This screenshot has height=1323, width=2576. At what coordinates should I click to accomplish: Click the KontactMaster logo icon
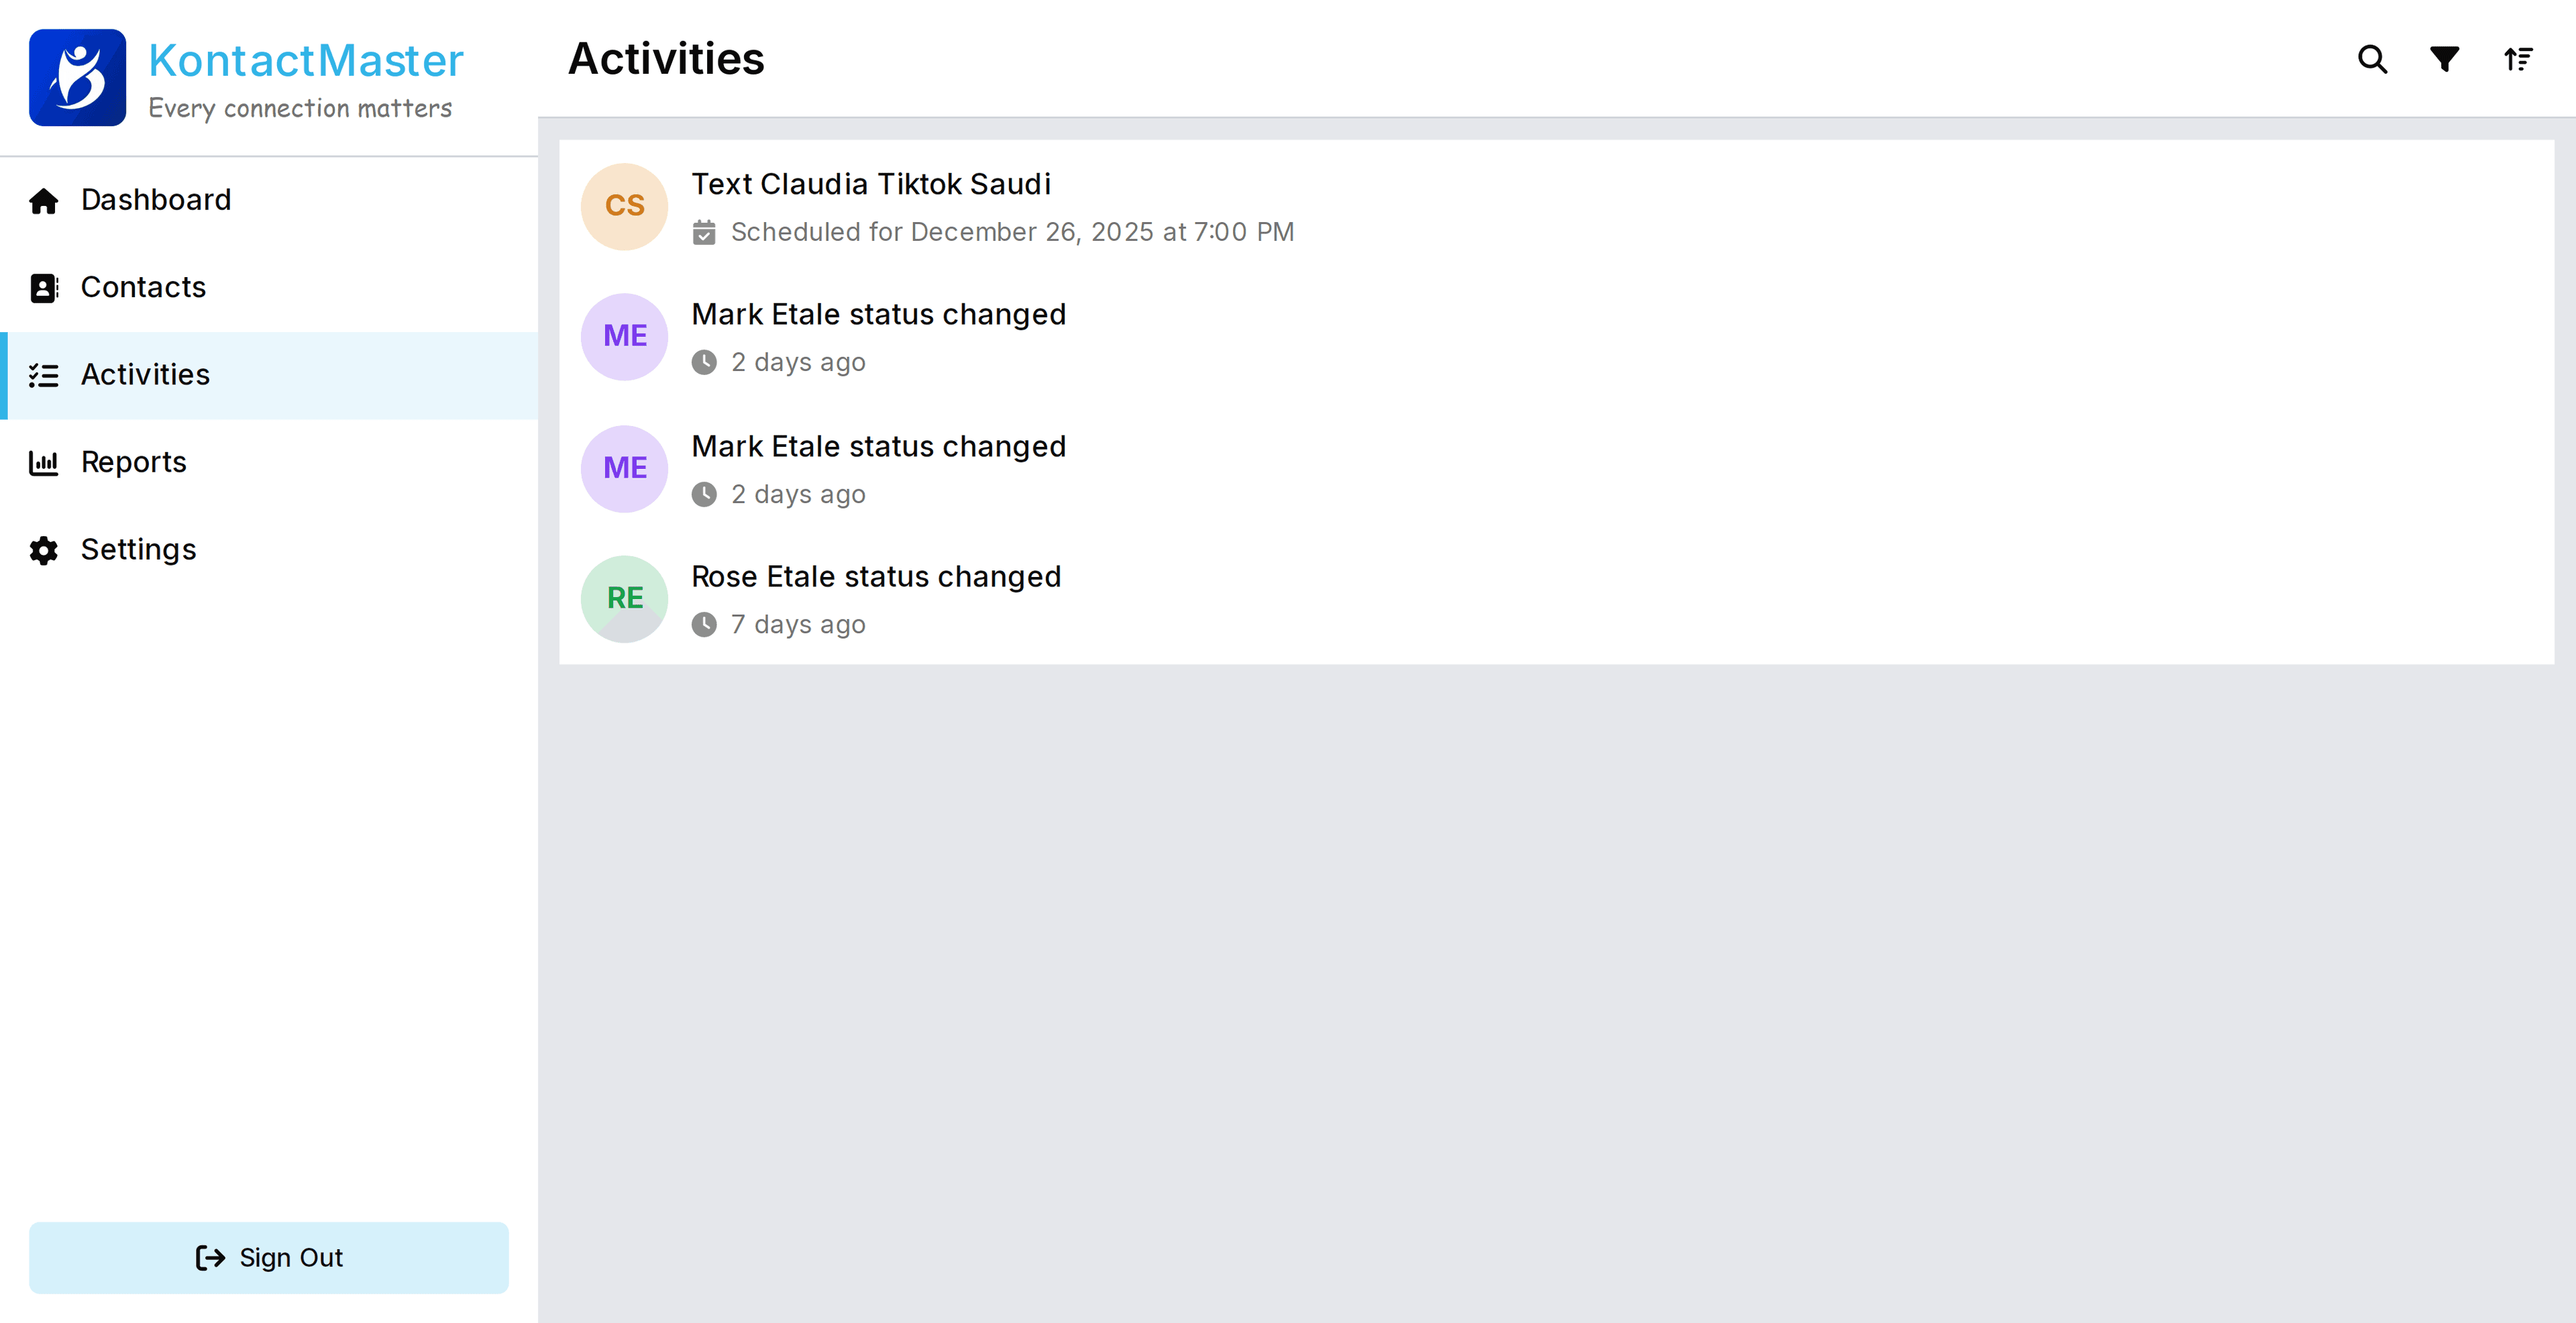coord(77,77)
